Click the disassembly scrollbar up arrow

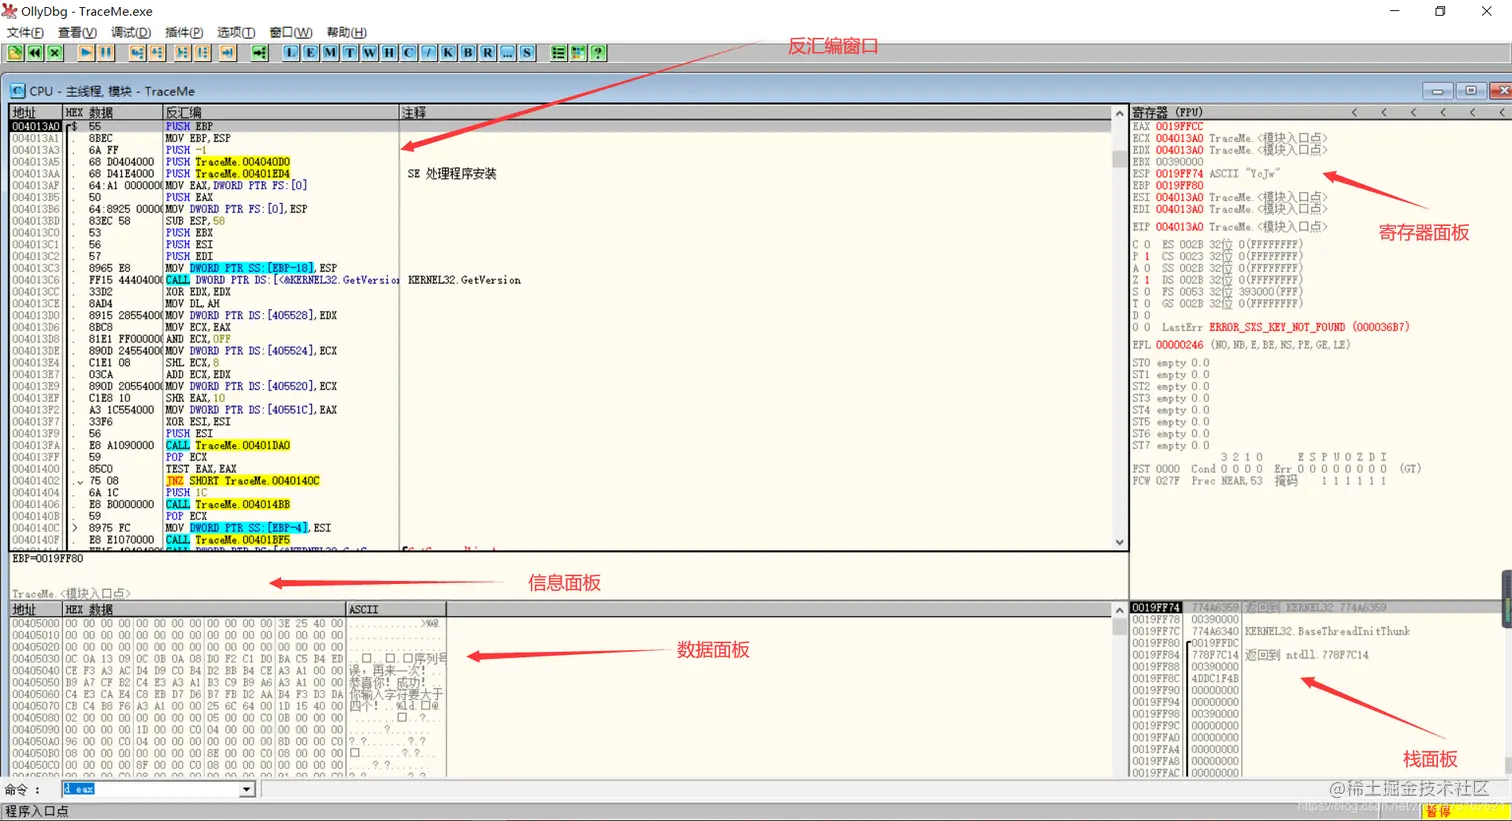(x=1119, y=113)
